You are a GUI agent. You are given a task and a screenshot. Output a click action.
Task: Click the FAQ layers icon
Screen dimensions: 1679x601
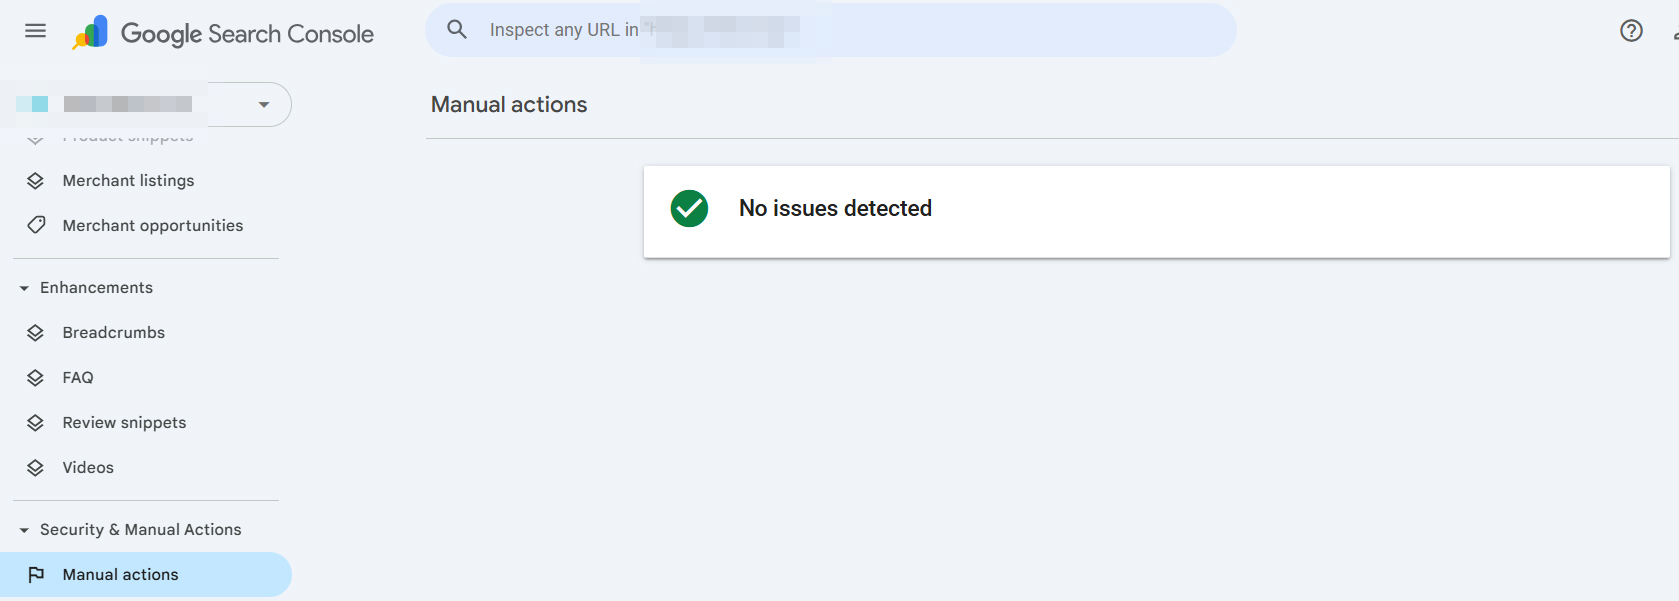click(x=36, y=378)
